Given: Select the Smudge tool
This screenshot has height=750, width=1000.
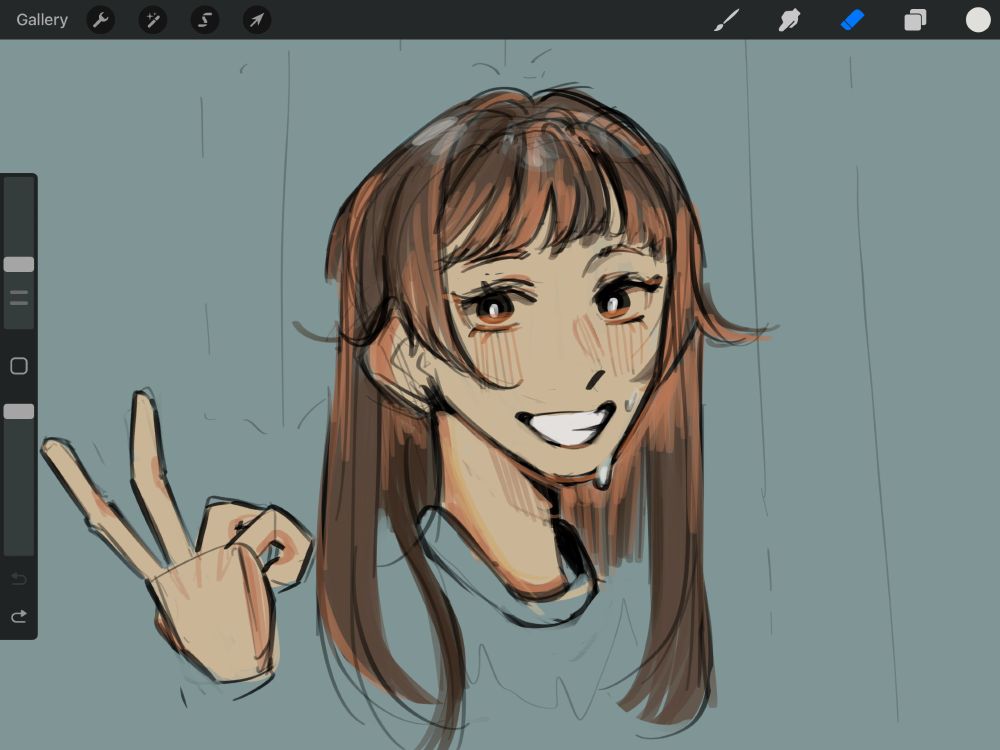Looking at the screenshot, I should (789, 20).
